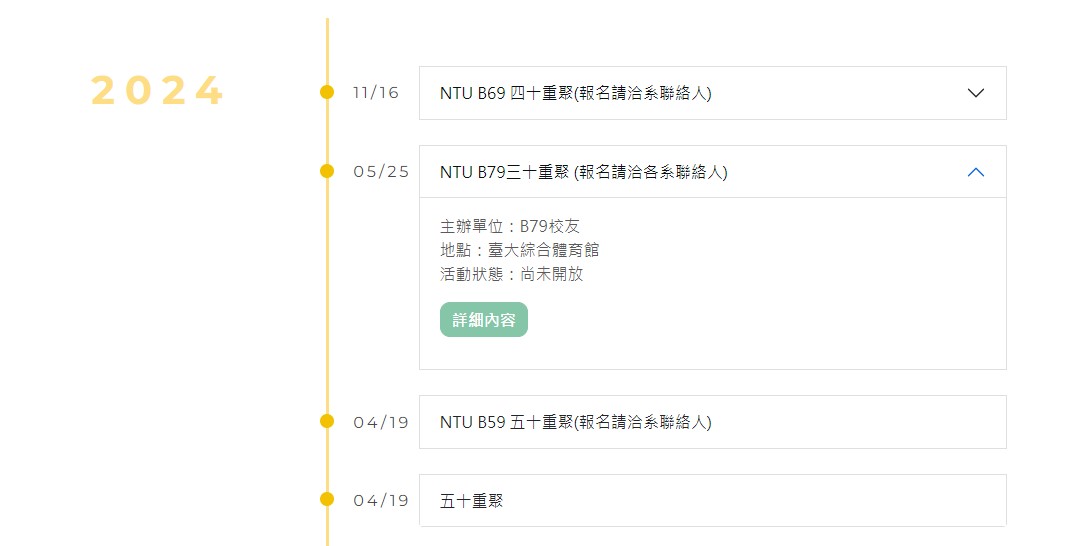Click the 地點：臺大綜合體育館 text line
The width and height of the screenshot is (1073, 546).
point(519,250)
